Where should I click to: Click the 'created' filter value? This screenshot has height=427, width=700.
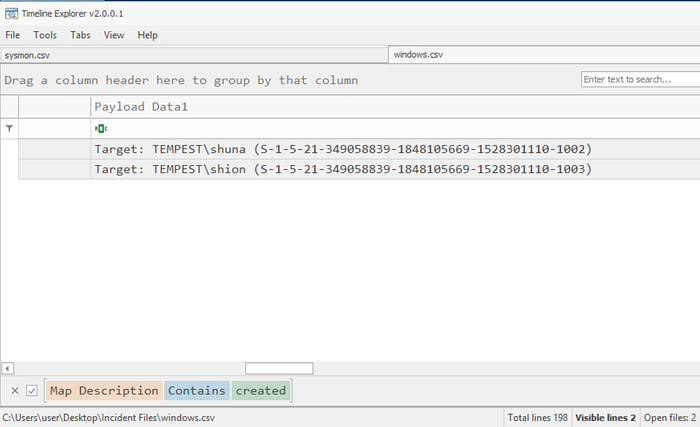(x=261, y=391)
